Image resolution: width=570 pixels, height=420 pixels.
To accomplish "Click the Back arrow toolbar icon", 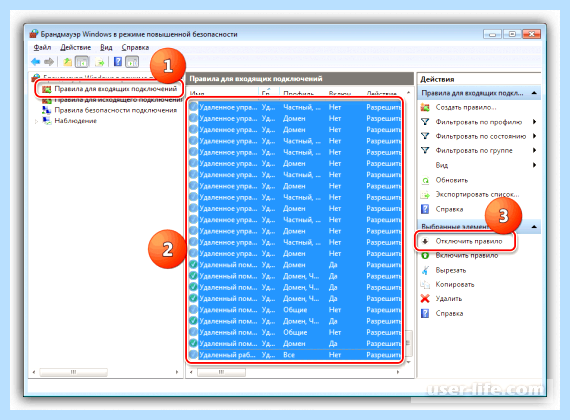I will (36, 62).
